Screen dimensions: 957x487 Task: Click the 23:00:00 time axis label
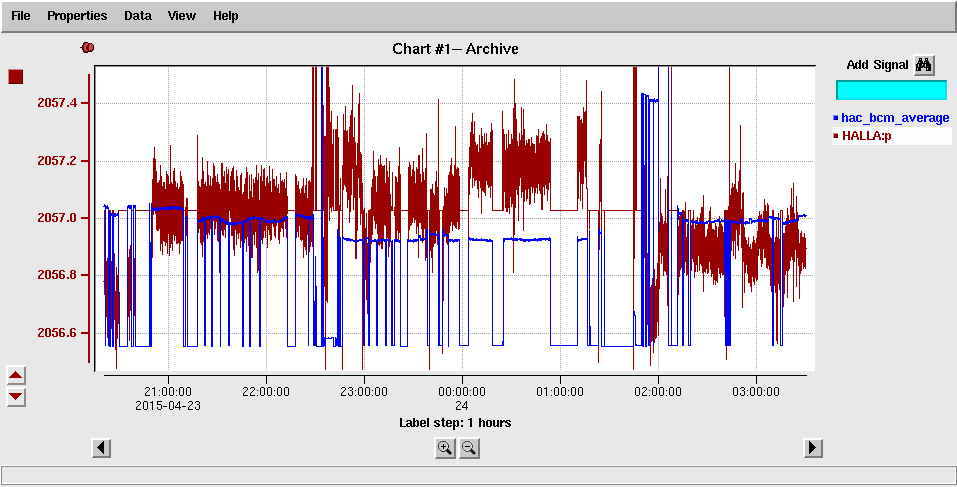pyautogui.click(x=364, y=391)
